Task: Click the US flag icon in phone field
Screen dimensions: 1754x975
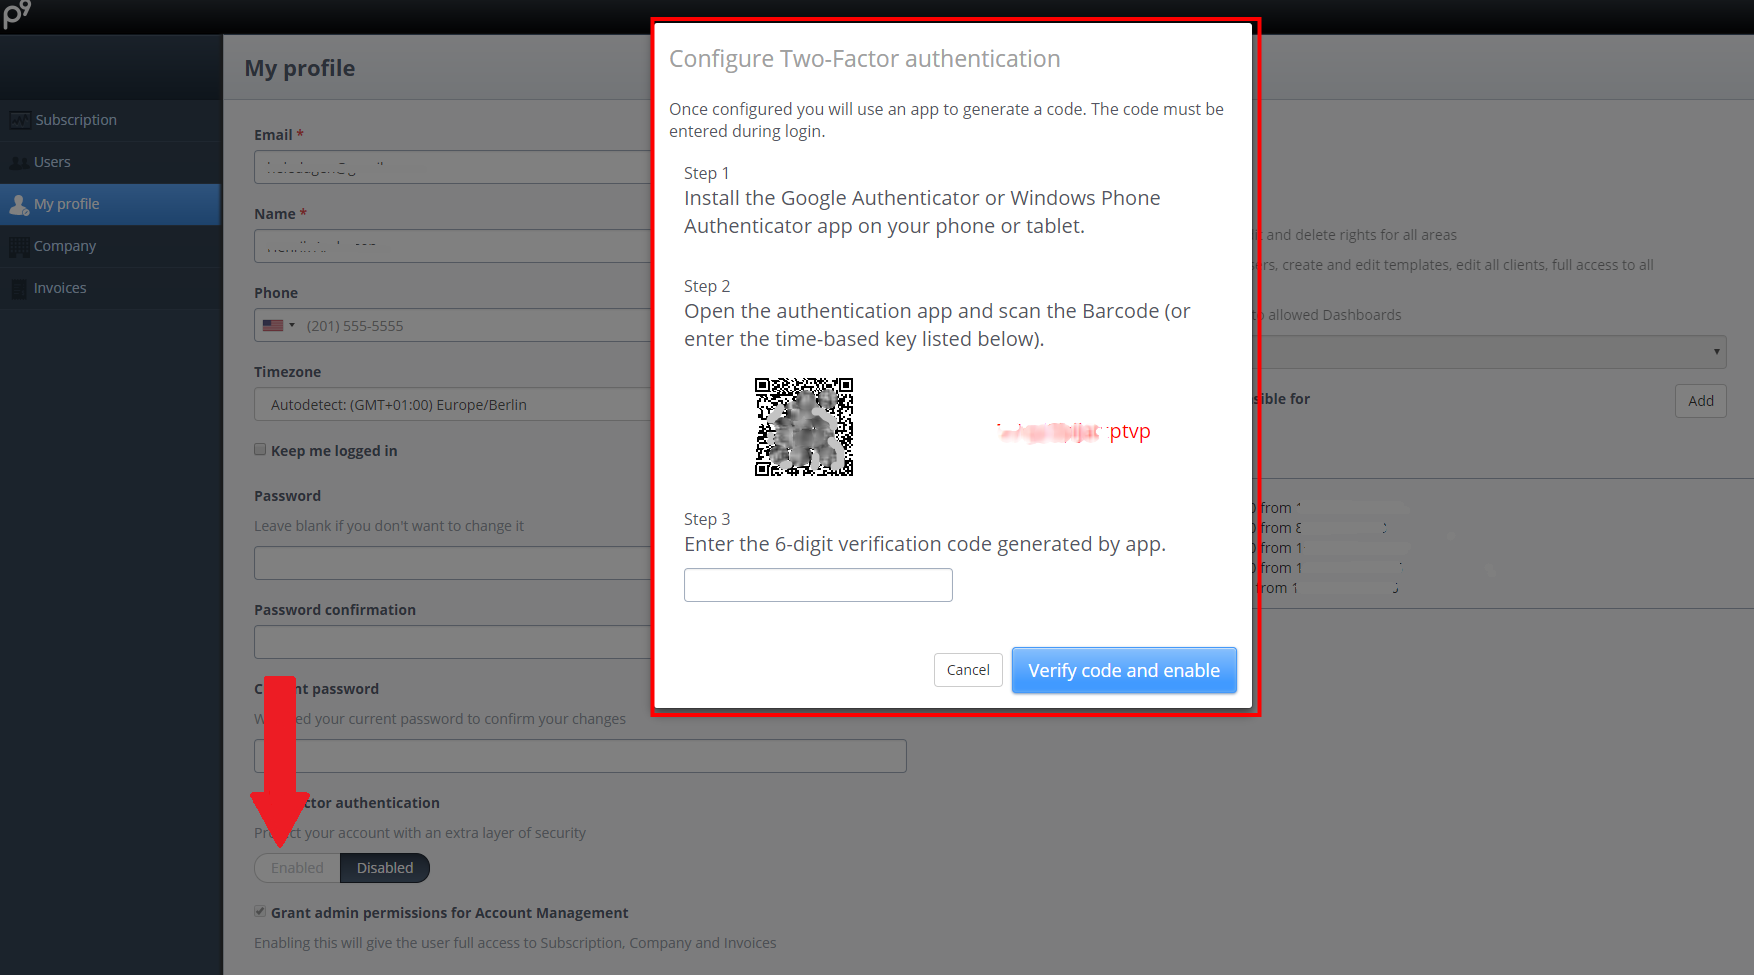Action: click(274, 324)
